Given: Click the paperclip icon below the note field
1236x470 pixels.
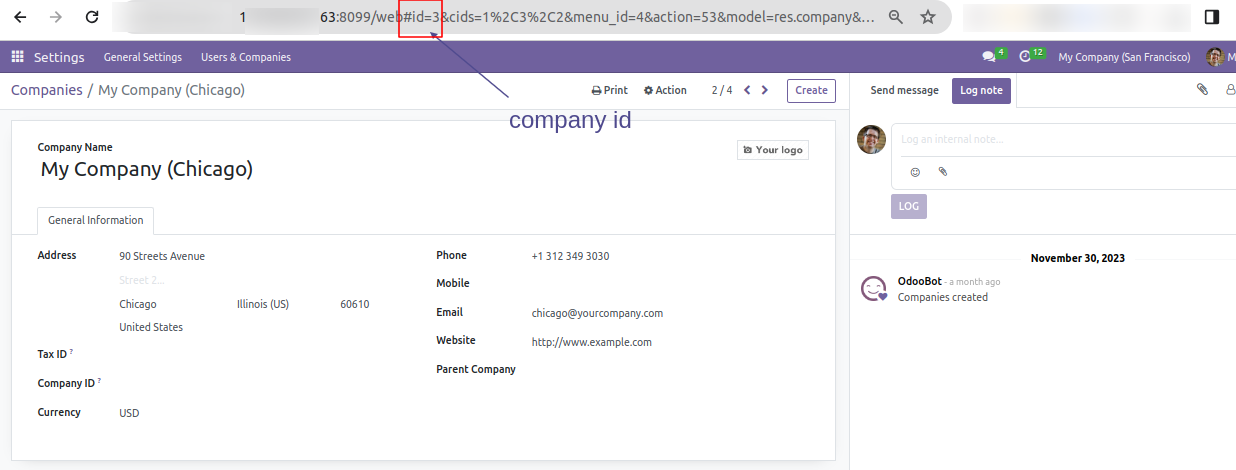Looking at the screenshot, I should (942, 172).
